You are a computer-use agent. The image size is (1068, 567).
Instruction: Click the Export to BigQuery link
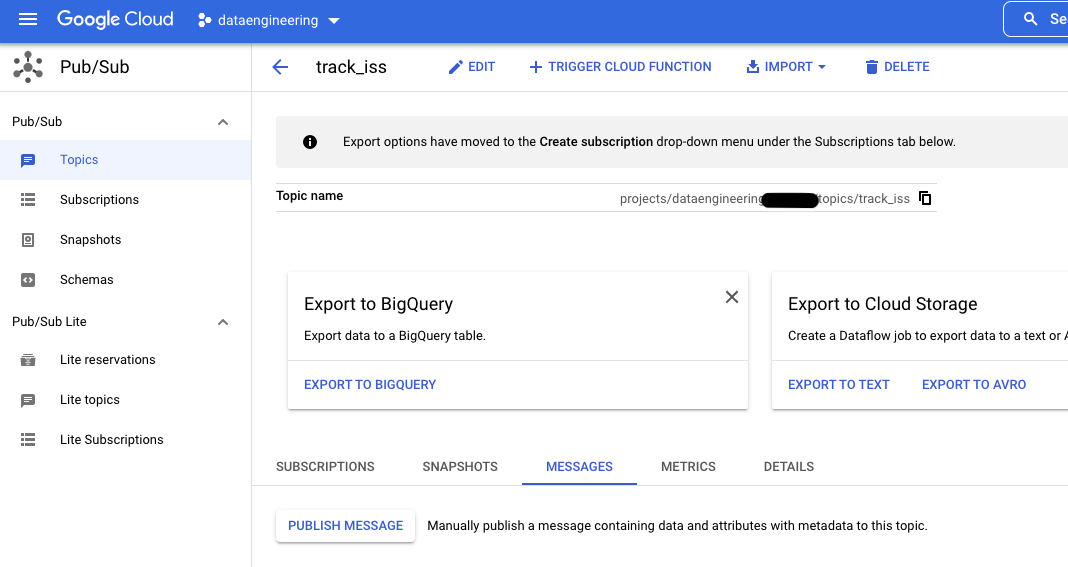(370, 384)
